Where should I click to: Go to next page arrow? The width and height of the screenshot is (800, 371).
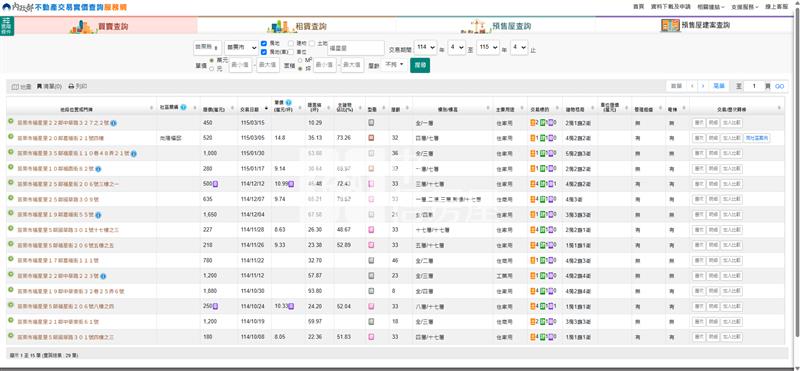point(704,86)
